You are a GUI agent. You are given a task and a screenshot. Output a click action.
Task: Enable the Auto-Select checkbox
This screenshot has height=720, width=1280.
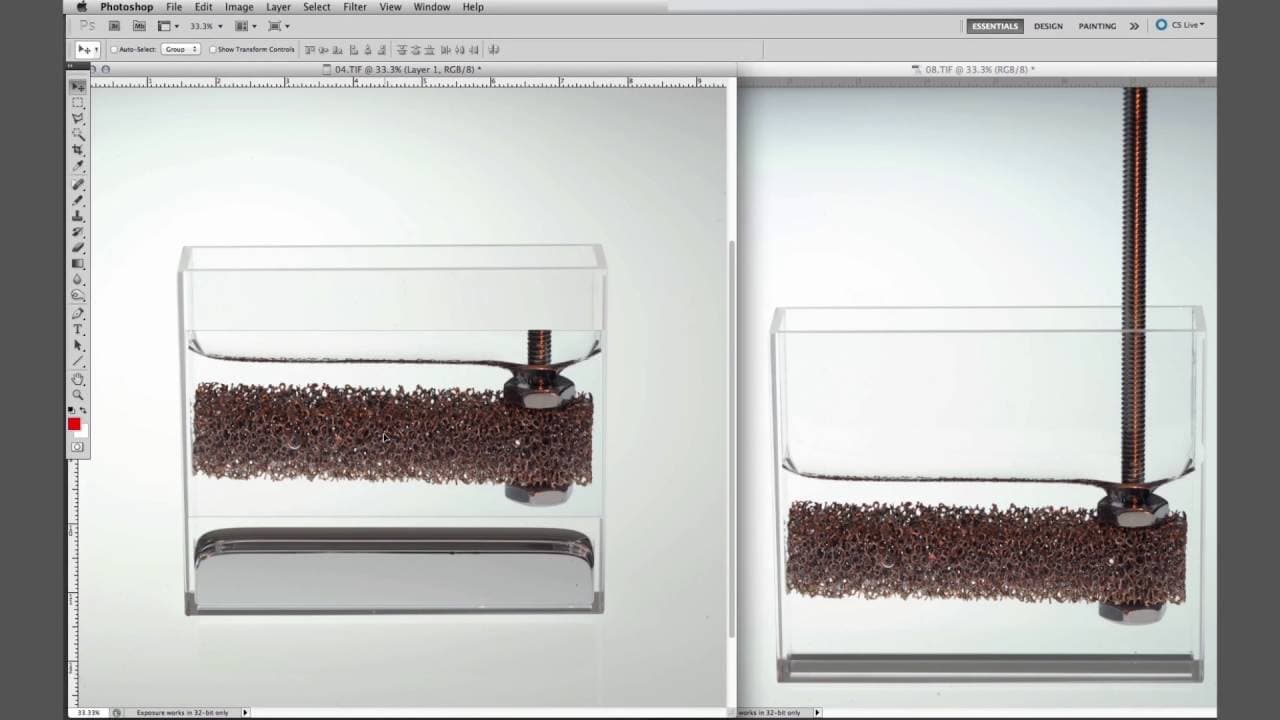[114, 49]
